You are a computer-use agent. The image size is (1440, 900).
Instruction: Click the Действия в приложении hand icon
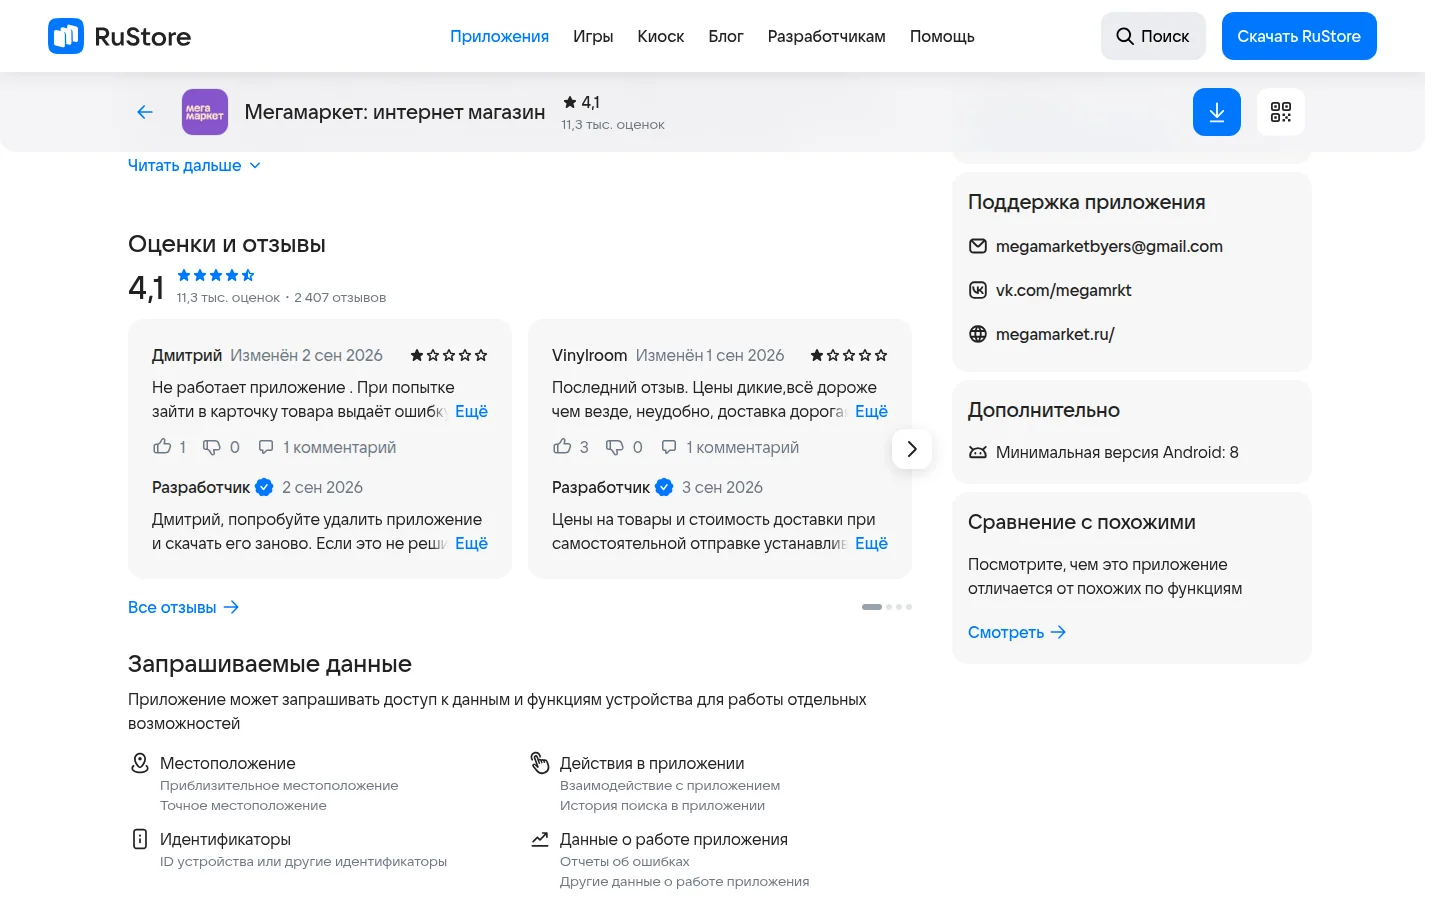pyautogui.click(x=540, y=763)
